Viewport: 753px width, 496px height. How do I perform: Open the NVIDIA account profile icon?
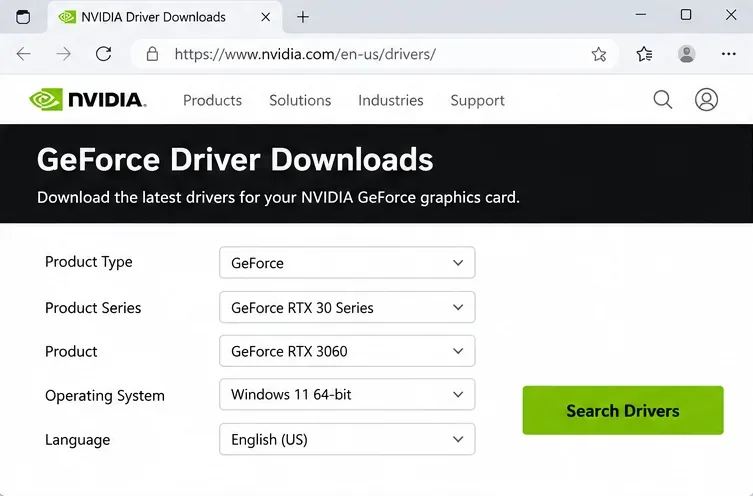point(706,100)
